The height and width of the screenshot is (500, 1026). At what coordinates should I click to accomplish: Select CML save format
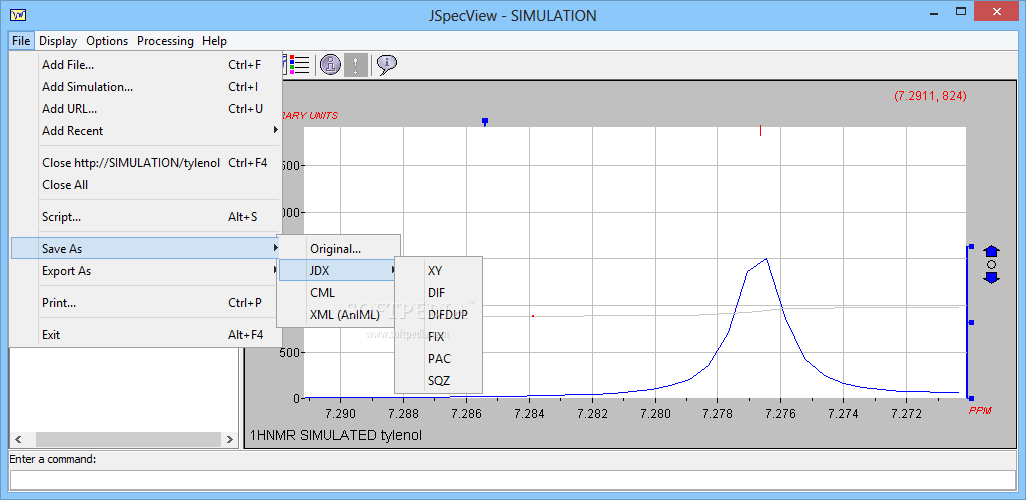point(338,293)
